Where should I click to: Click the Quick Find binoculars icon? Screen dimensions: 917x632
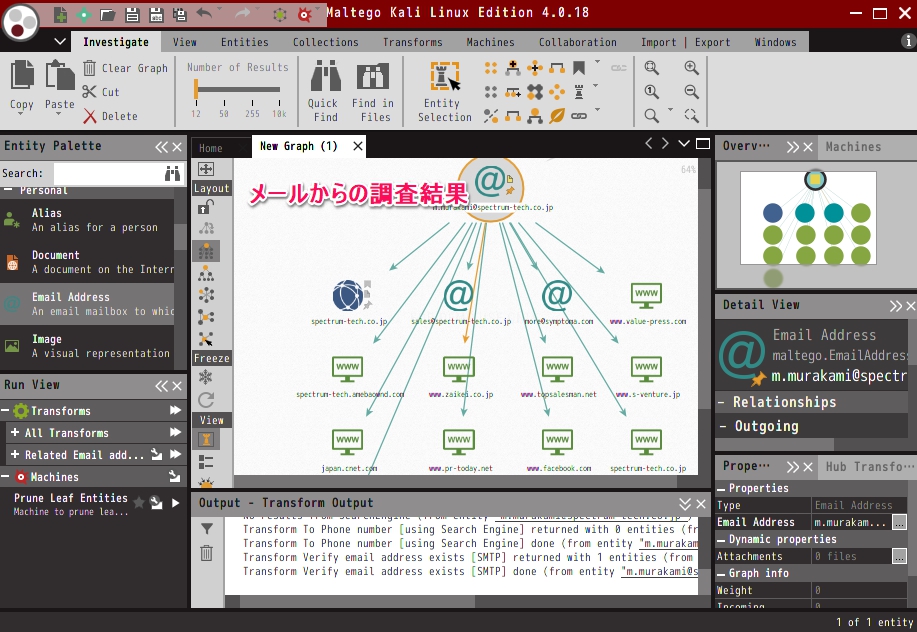[323, 78]
